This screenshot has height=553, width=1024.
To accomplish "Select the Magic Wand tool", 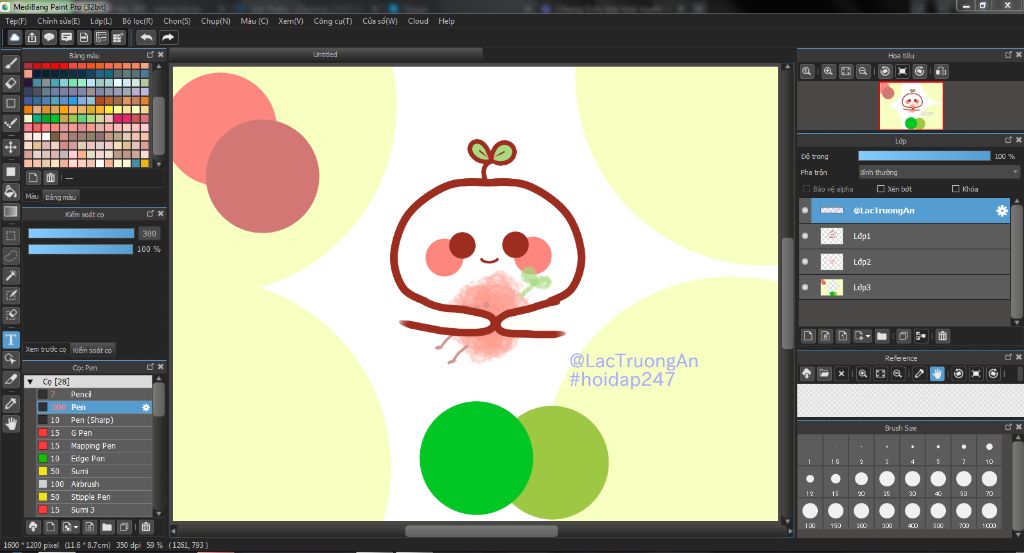I will 10,275.
